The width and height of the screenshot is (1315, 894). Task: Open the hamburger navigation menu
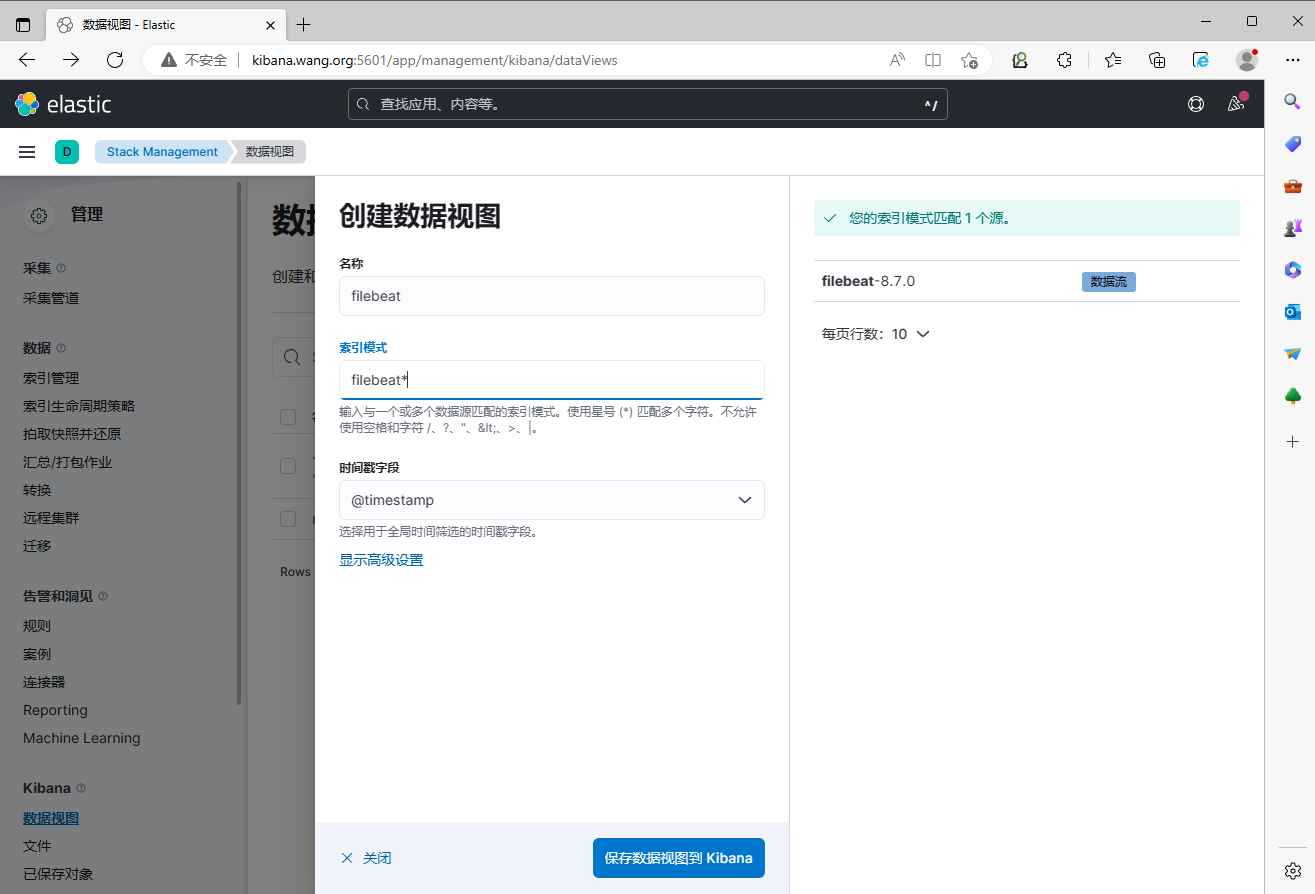click(28, 152)
